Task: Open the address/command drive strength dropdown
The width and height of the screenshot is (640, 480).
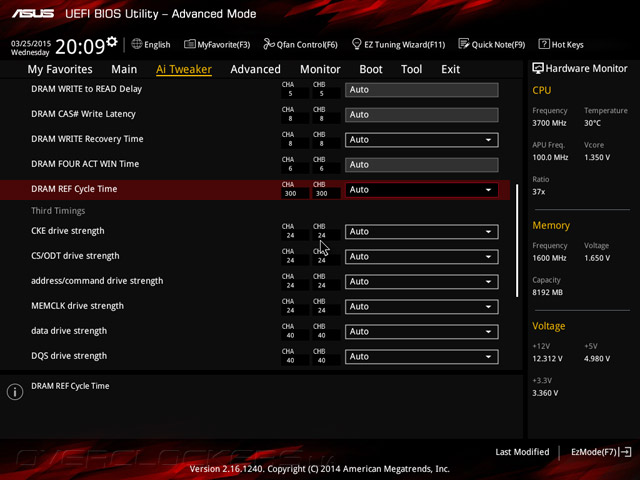Action: click(422, 282)
